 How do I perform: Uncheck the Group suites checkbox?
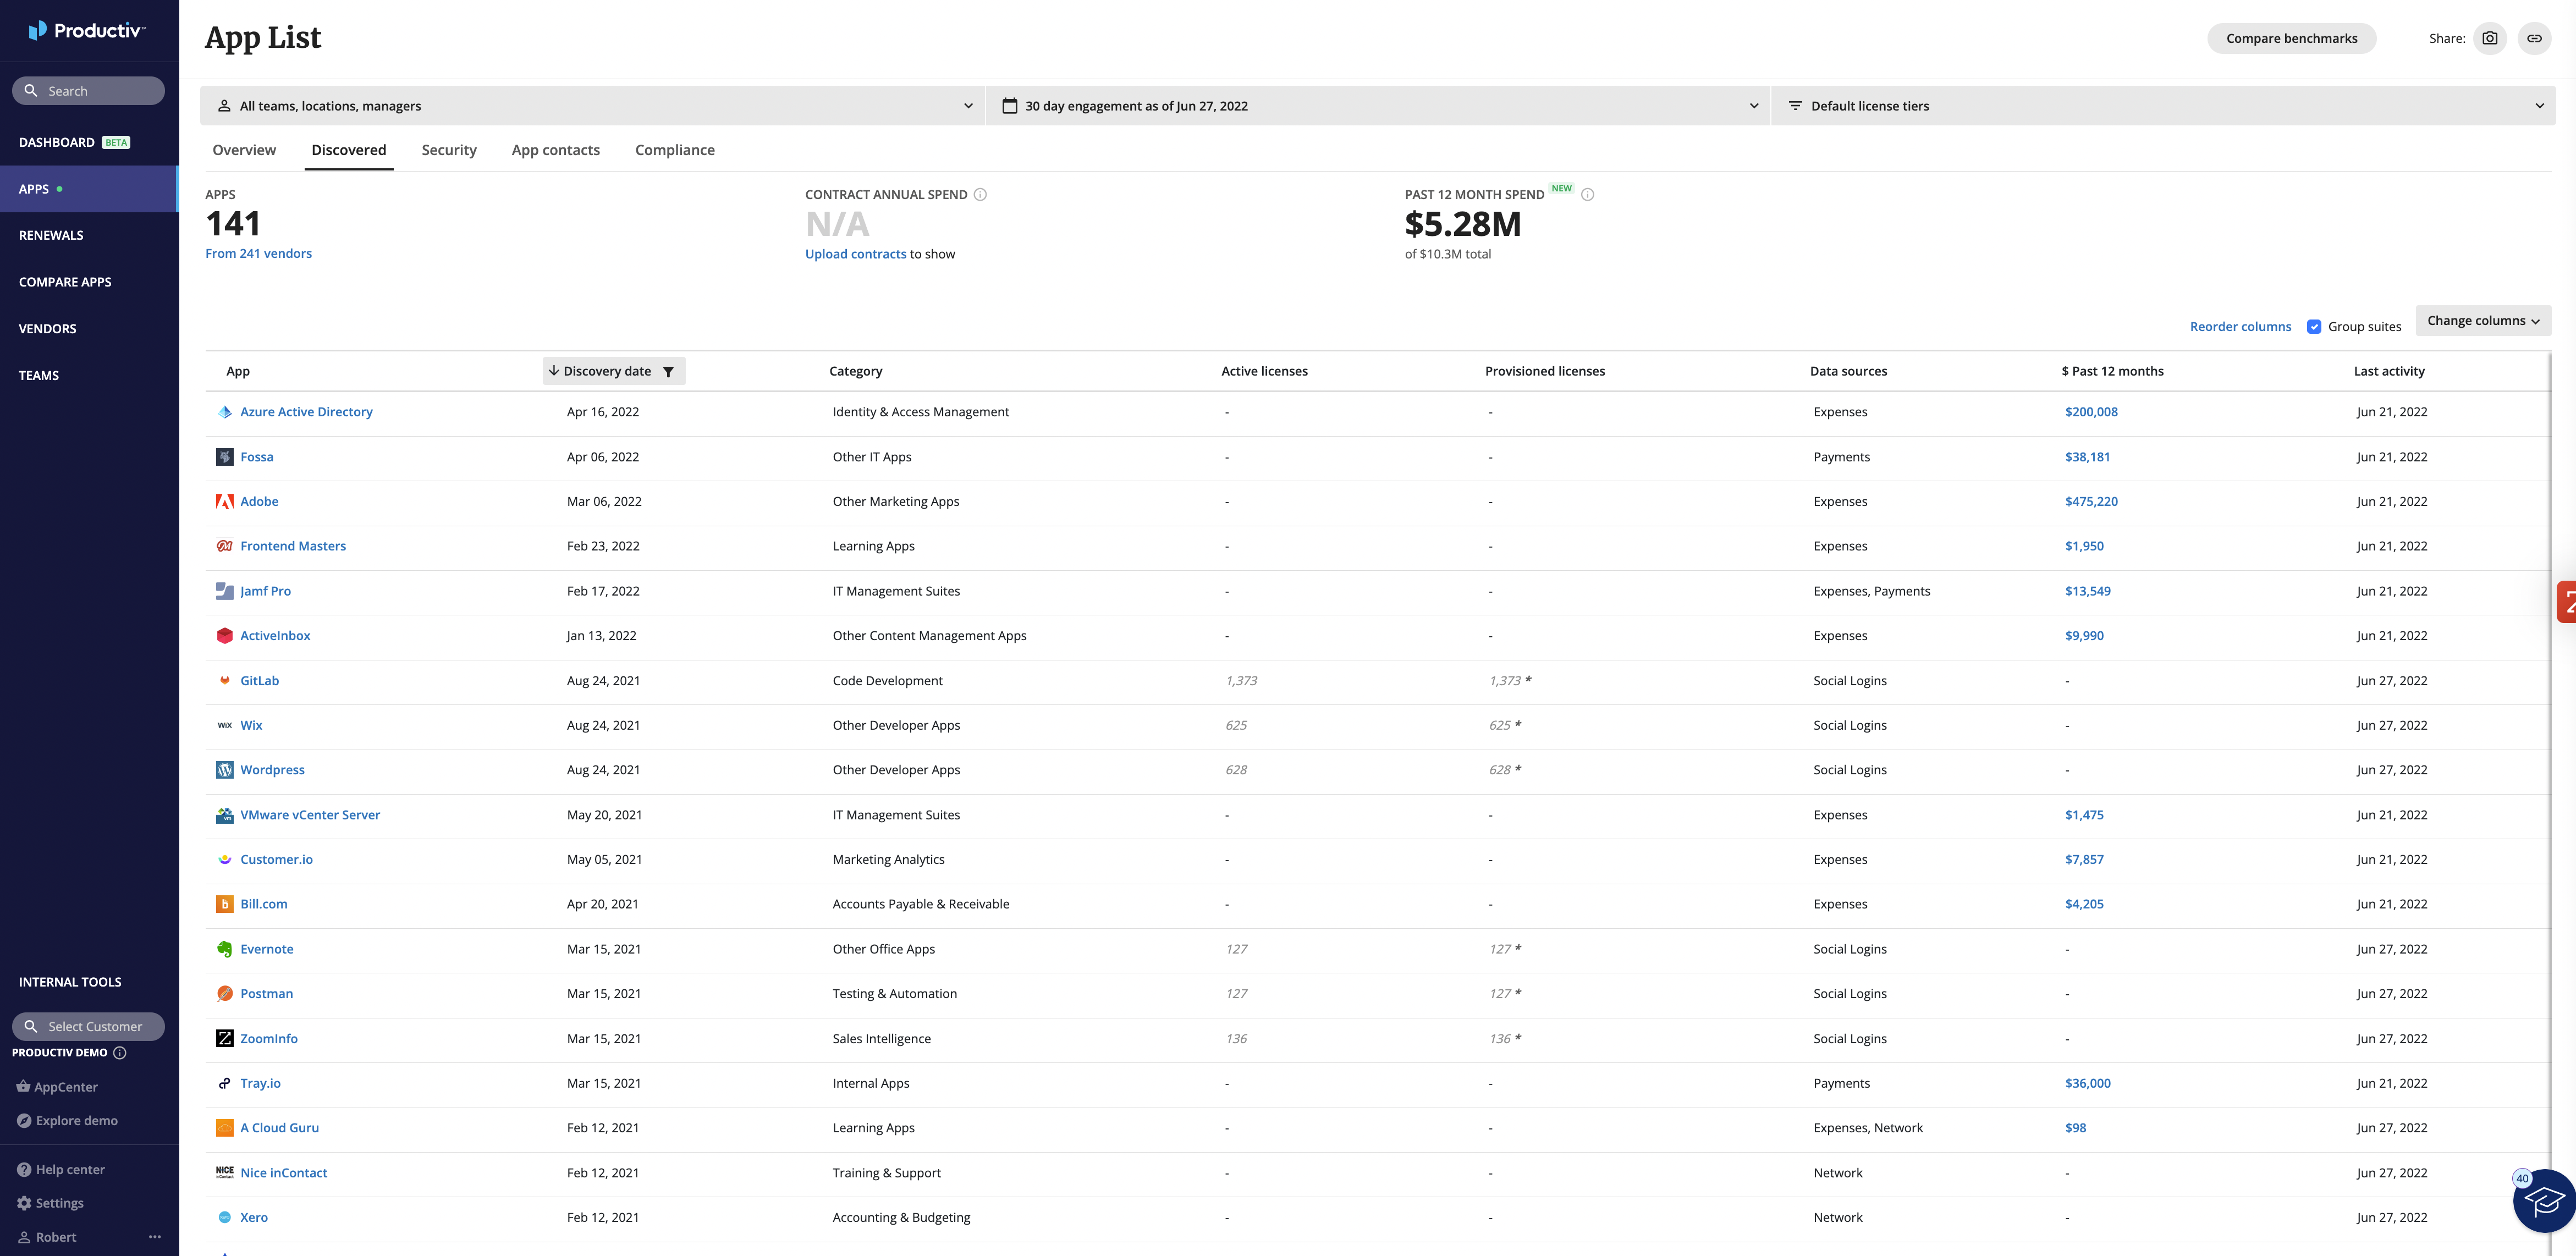pyautogui.click(x=2314, y=327)
